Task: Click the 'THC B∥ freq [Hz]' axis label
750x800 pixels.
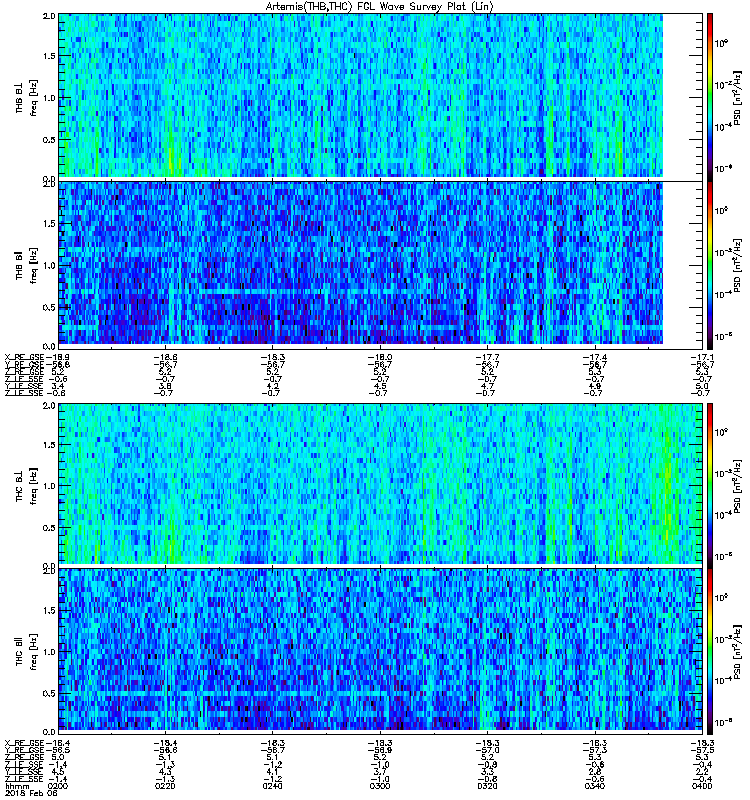Action: coord(26,651)
